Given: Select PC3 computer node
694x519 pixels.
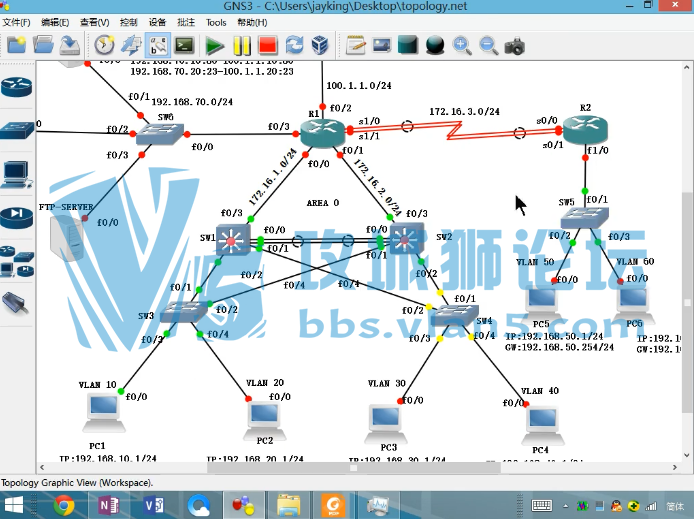Looking at the screenshot, I should point(386,424).
